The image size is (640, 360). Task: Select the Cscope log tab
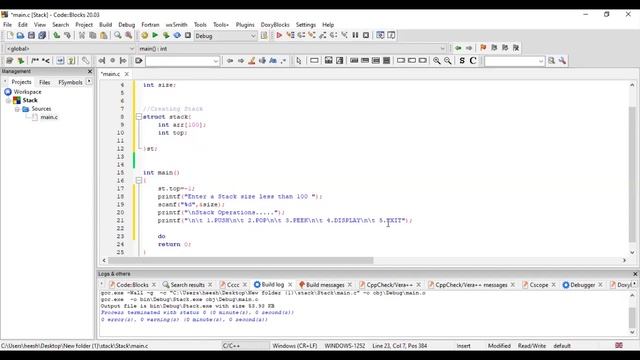(x=538, y=284)
